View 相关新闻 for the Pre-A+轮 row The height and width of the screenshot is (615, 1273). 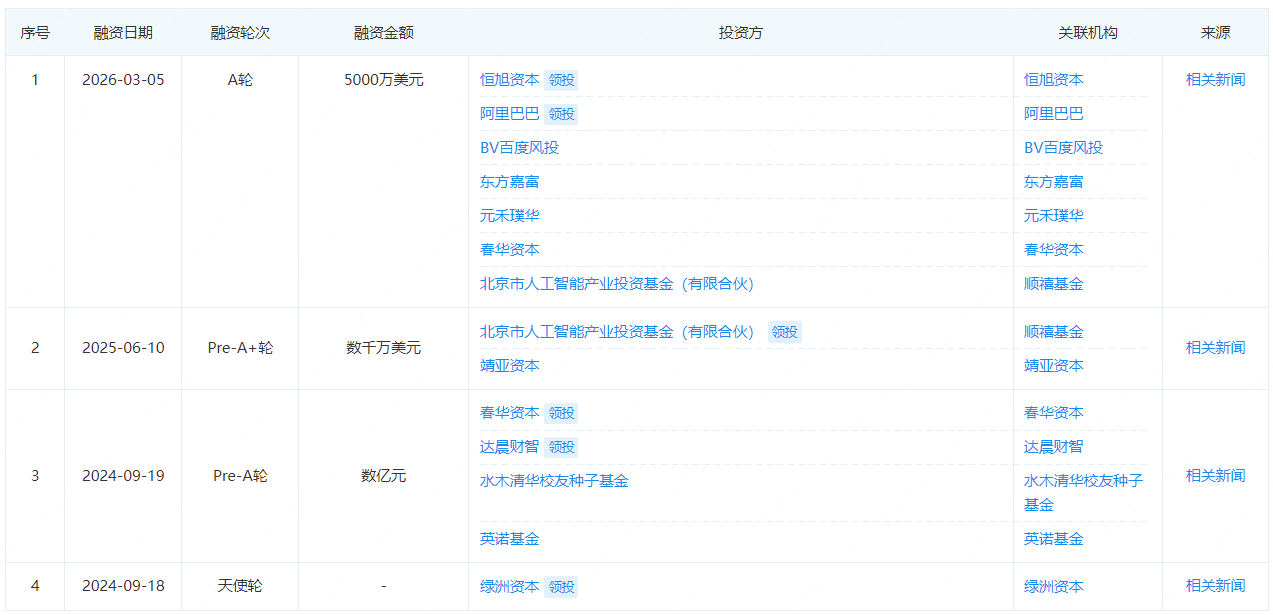(1215, 348)
